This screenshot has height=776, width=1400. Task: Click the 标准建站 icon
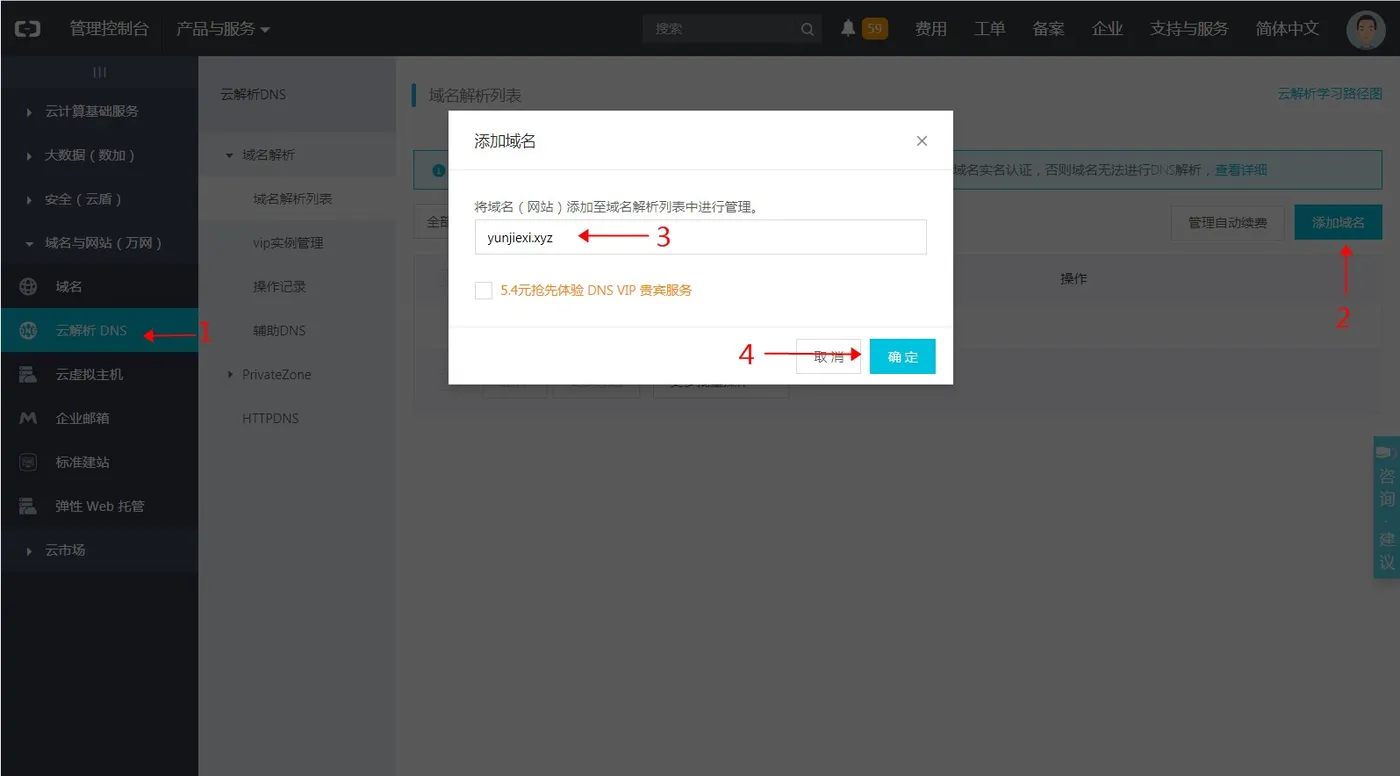[x=28, y=463]
